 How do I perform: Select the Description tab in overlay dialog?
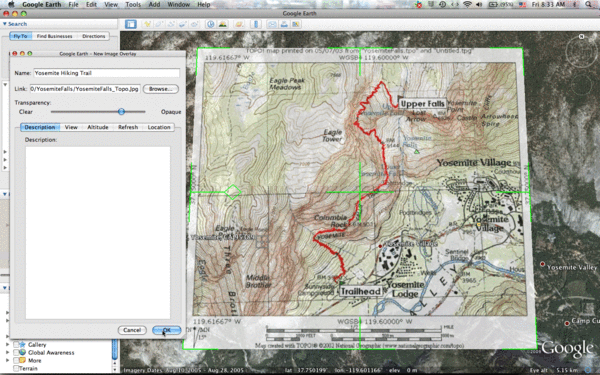(40, 127)
